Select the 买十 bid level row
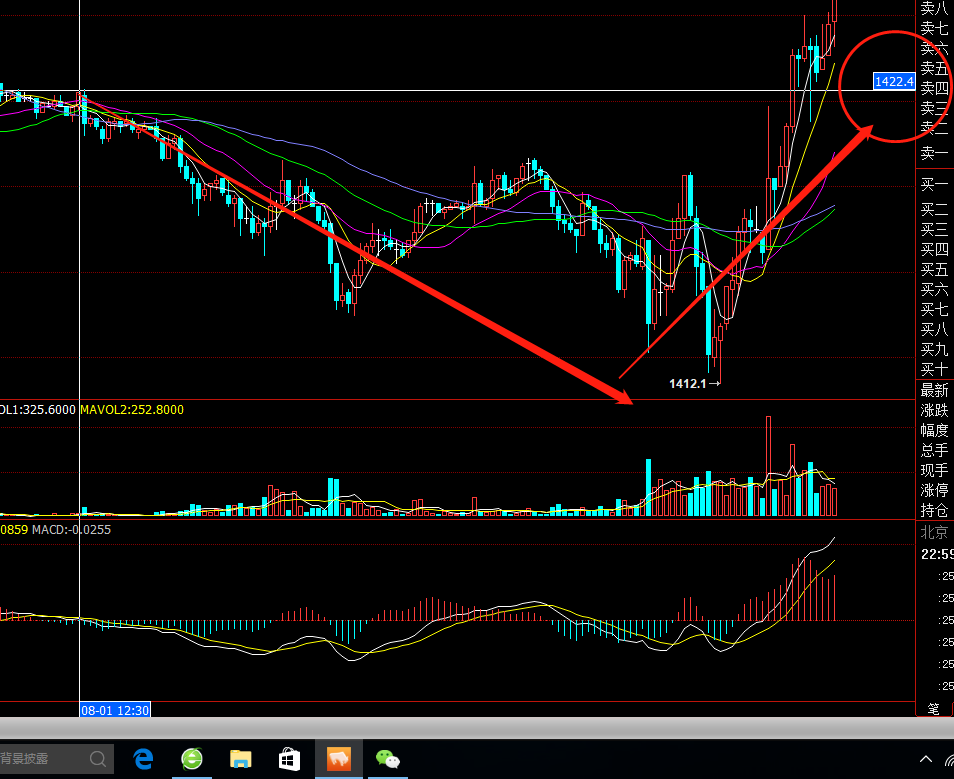Screen dimensions: 954x779 (934, 369)
